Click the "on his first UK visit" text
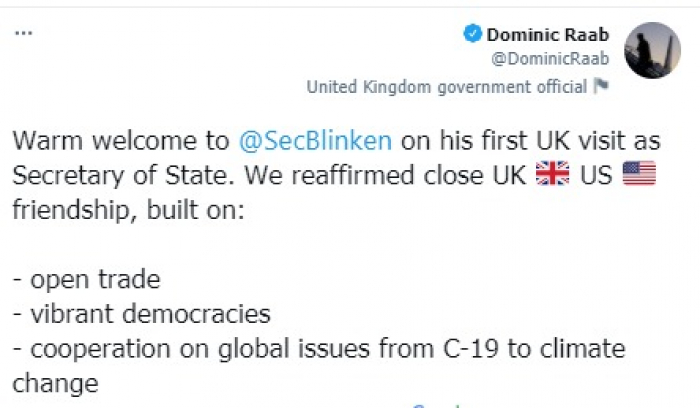Screen dimensions: 700x408 (x=519, y=141)
